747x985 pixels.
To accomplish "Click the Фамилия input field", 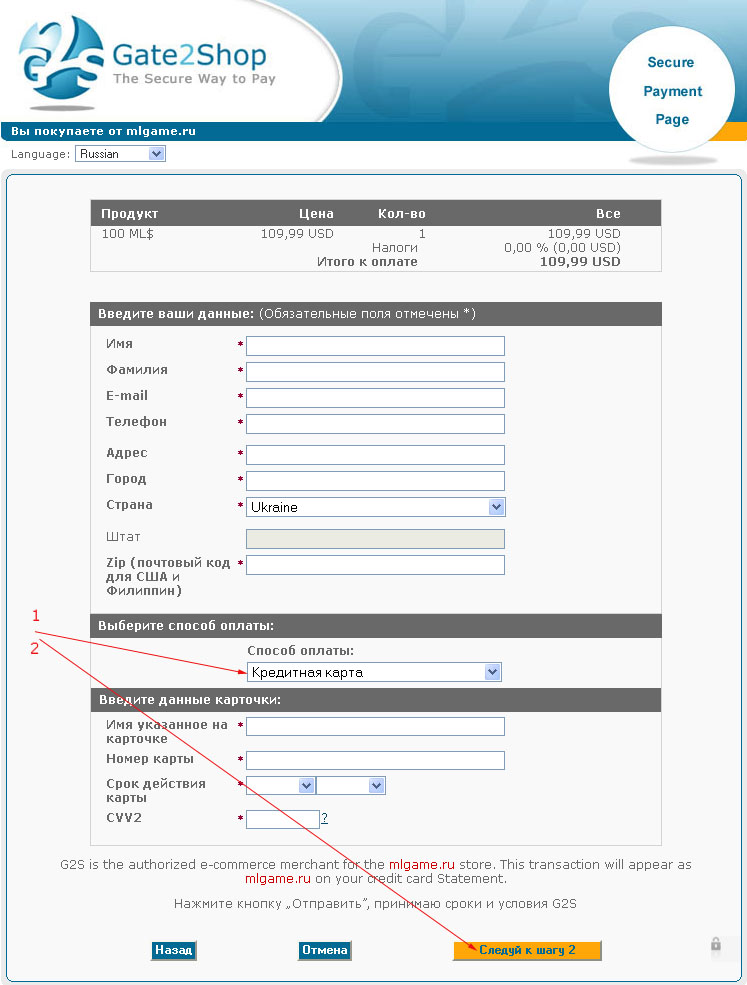I will pos(375,372).
